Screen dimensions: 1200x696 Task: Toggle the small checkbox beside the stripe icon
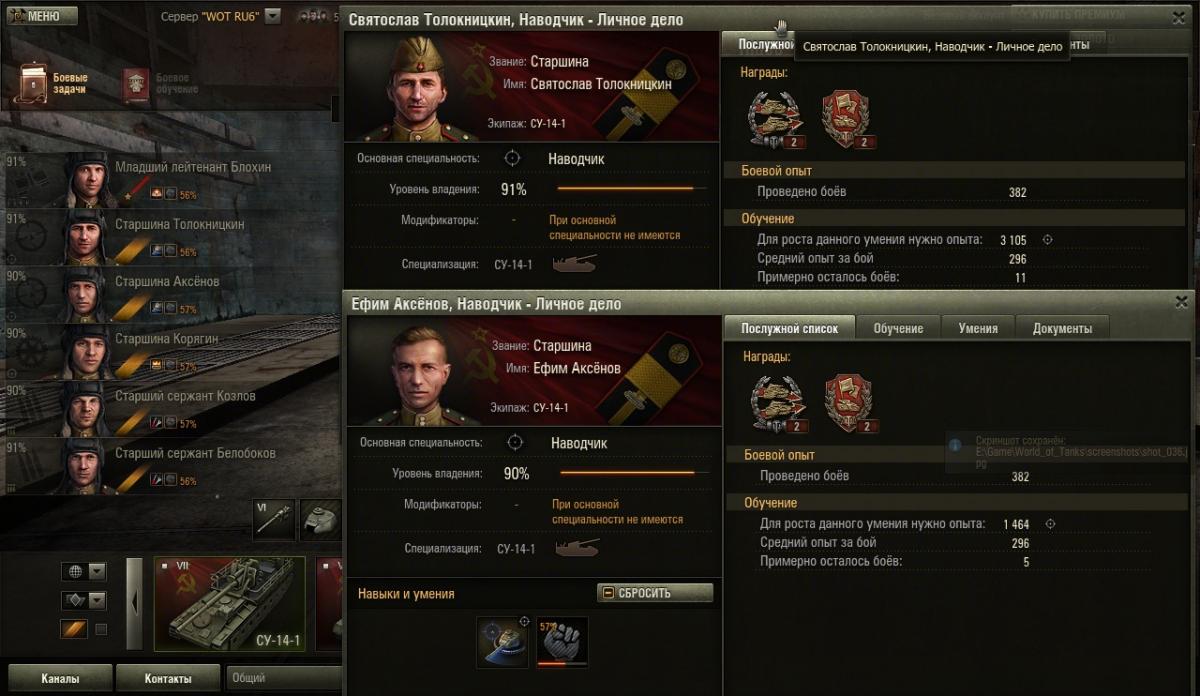click(x=101, y=630)
